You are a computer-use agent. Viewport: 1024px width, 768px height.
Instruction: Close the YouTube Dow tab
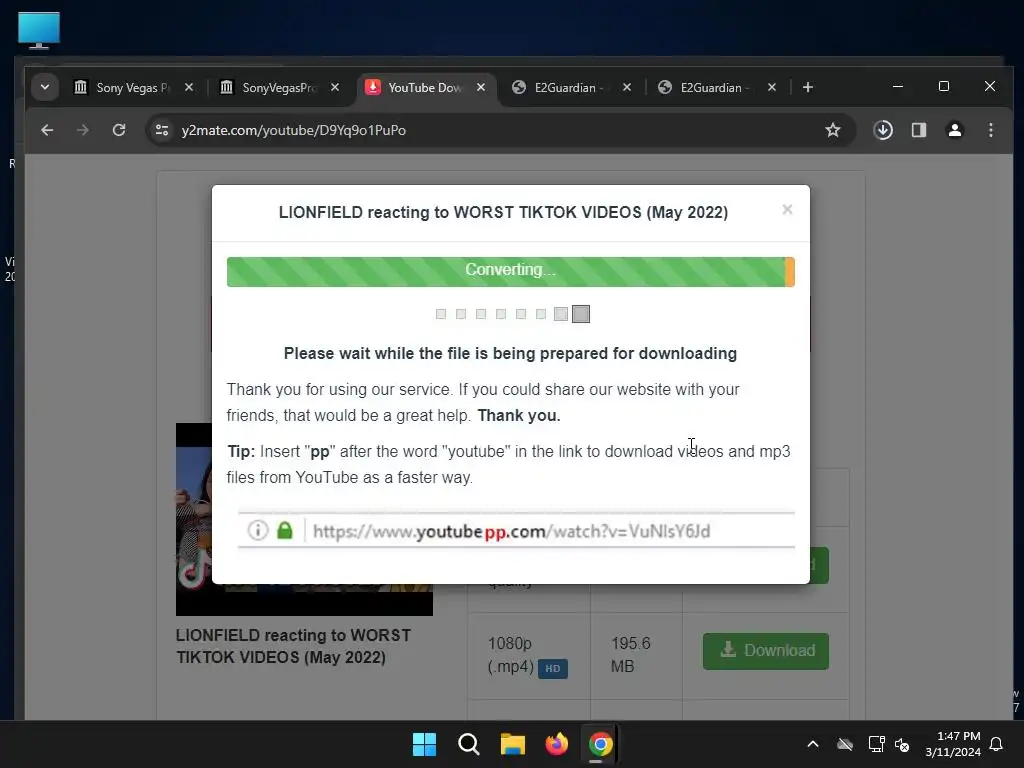pos(481,88)
